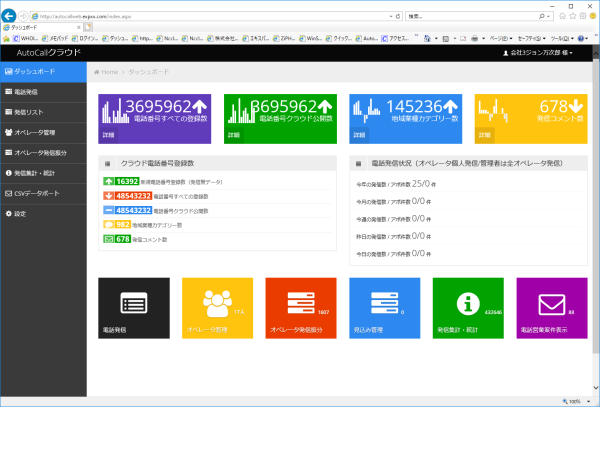
Task: Click the Home breadcrumb link
Action: (105, 72)
